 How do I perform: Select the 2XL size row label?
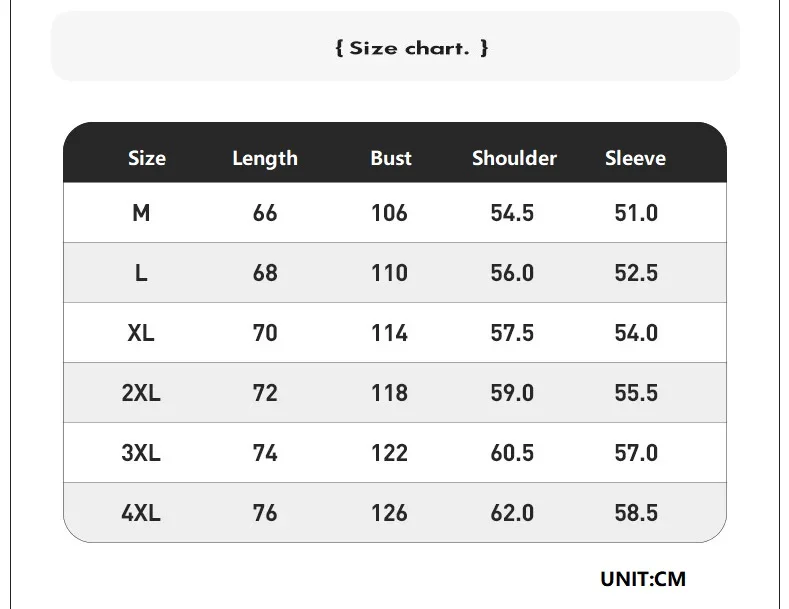click(141, 393)
